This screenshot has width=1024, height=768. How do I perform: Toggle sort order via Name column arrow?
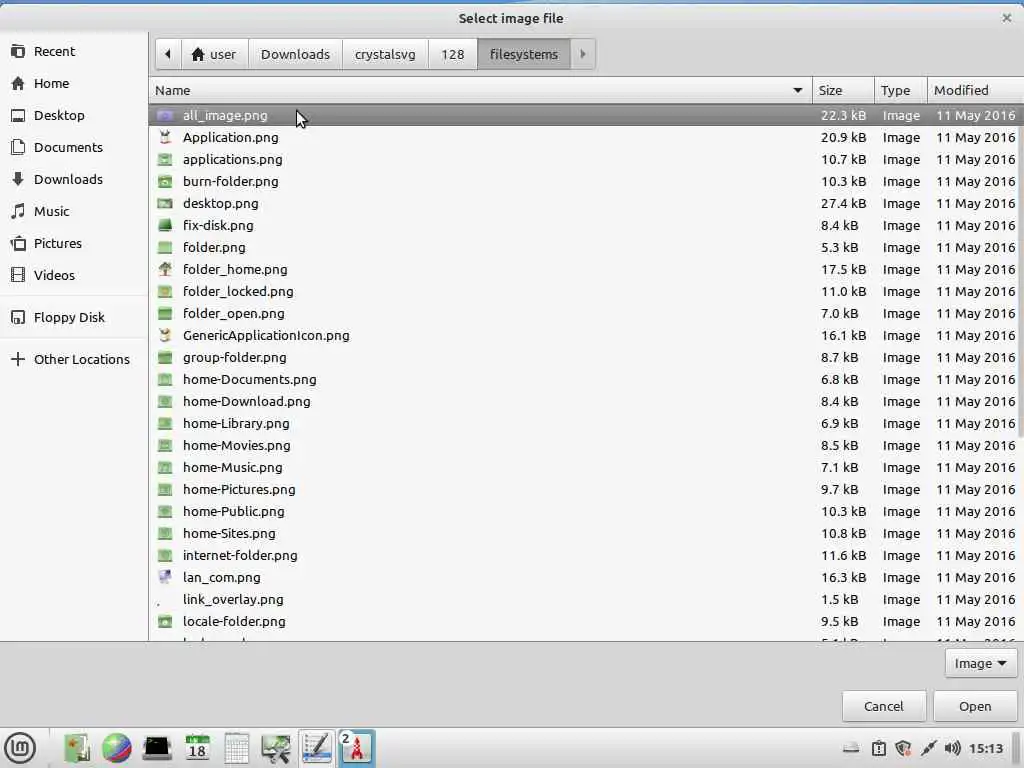tap(797, 90)
